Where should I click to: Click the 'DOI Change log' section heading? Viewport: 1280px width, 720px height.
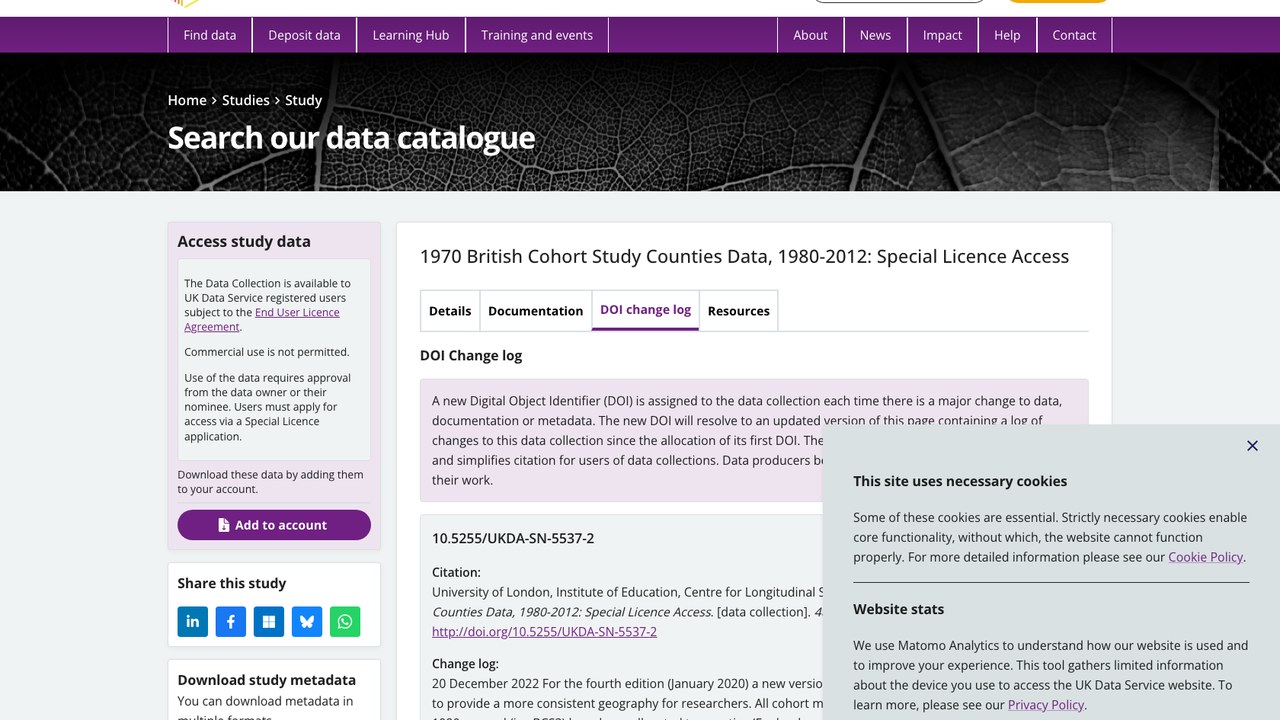tap(471, 356)
